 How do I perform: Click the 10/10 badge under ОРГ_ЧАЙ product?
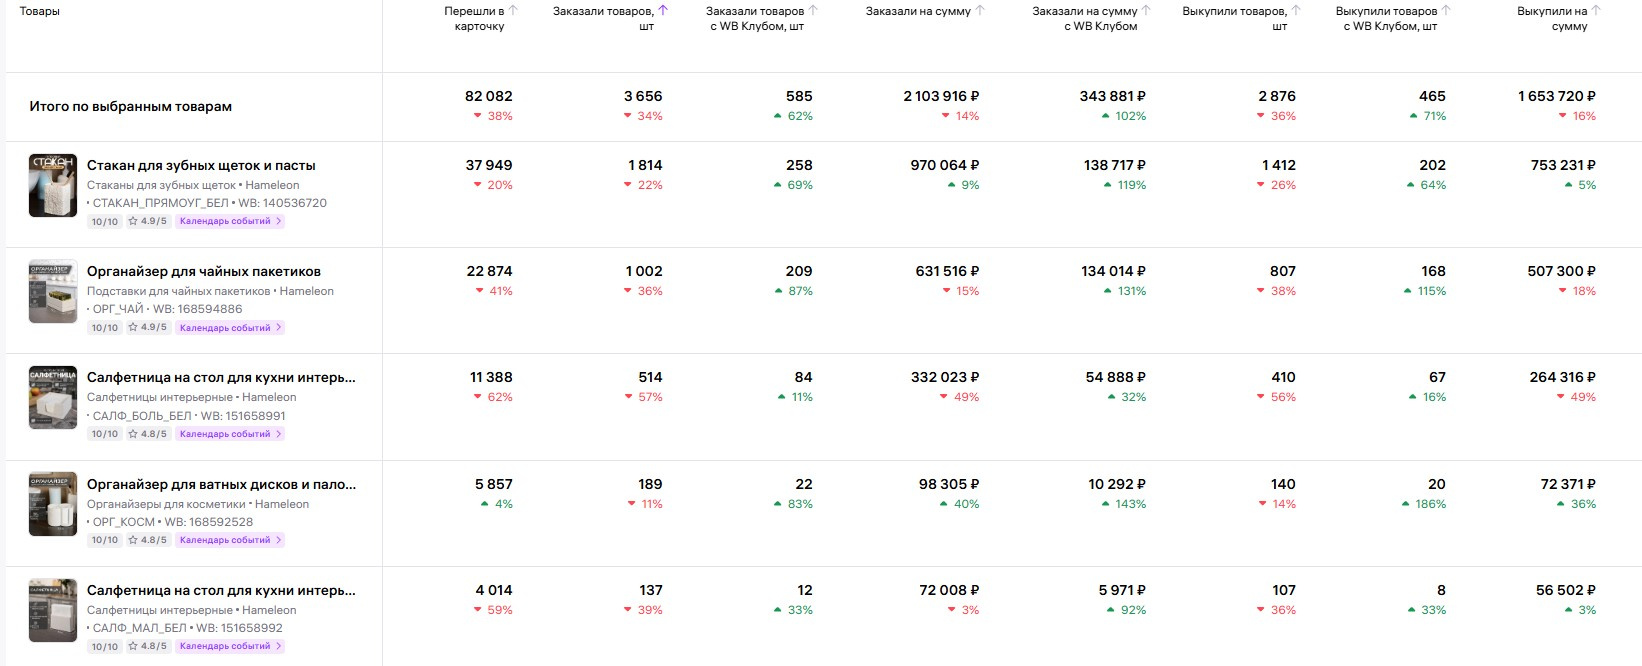click(105, 328)
